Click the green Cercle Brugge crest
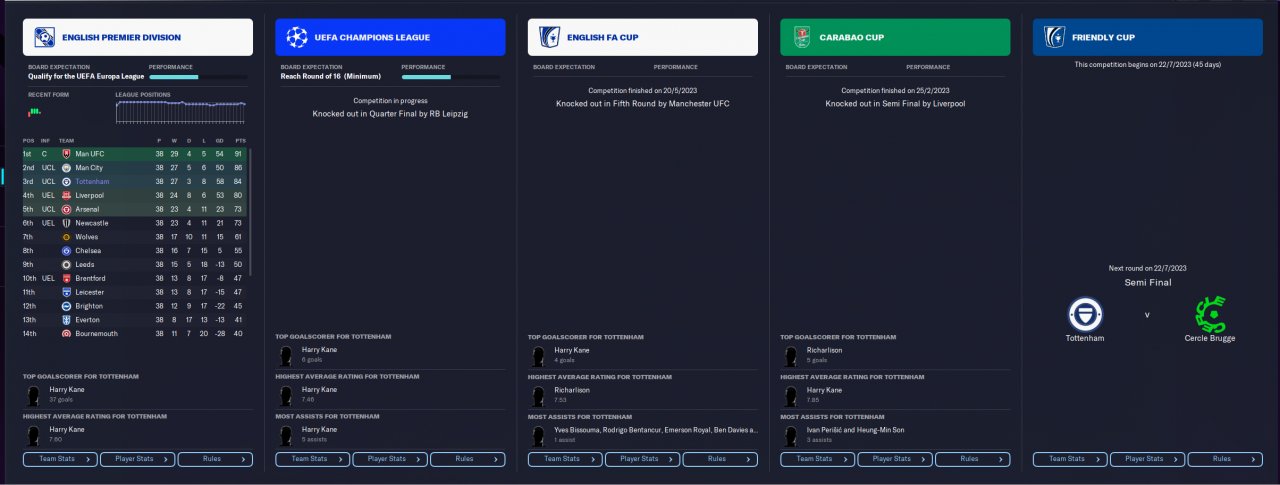Viewport: 1280px width, 485px height. [x=1211, y=314]
